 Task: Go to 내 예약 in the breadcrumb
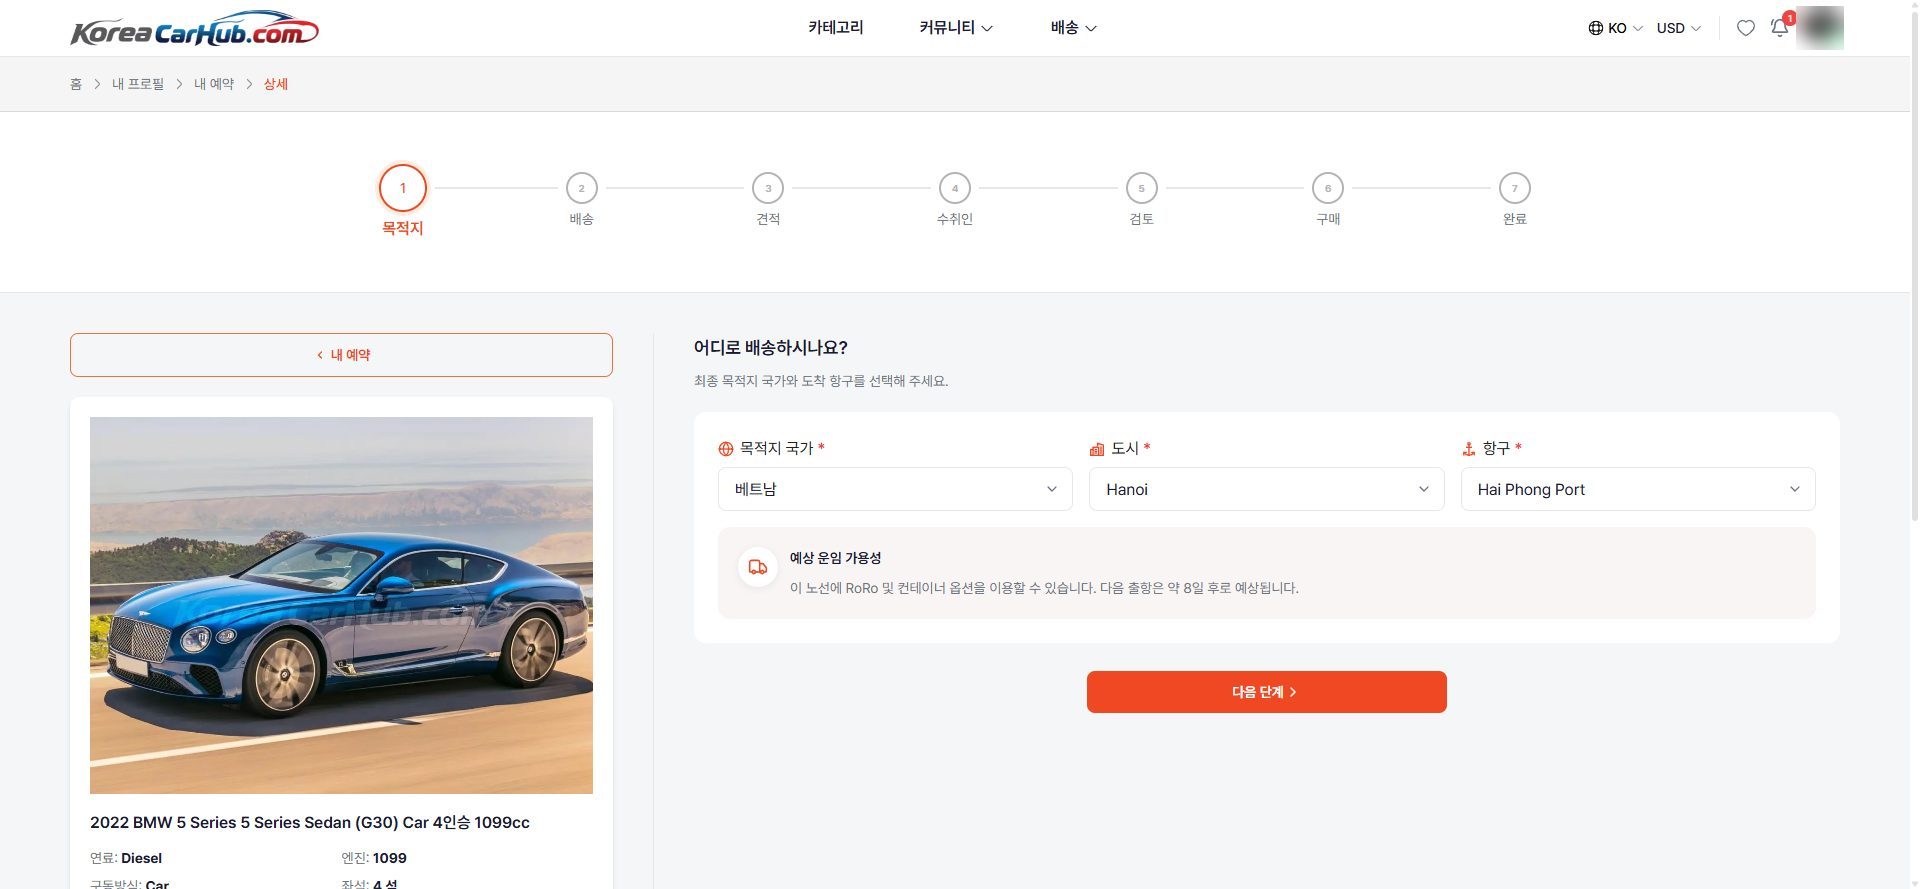coord(214,84)
